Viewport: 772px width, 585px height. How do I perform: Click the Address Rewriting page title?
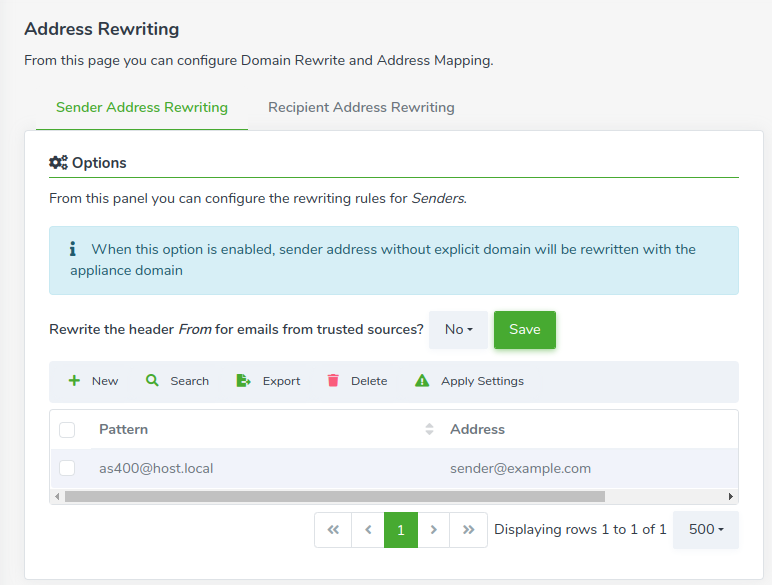(102, 29)
